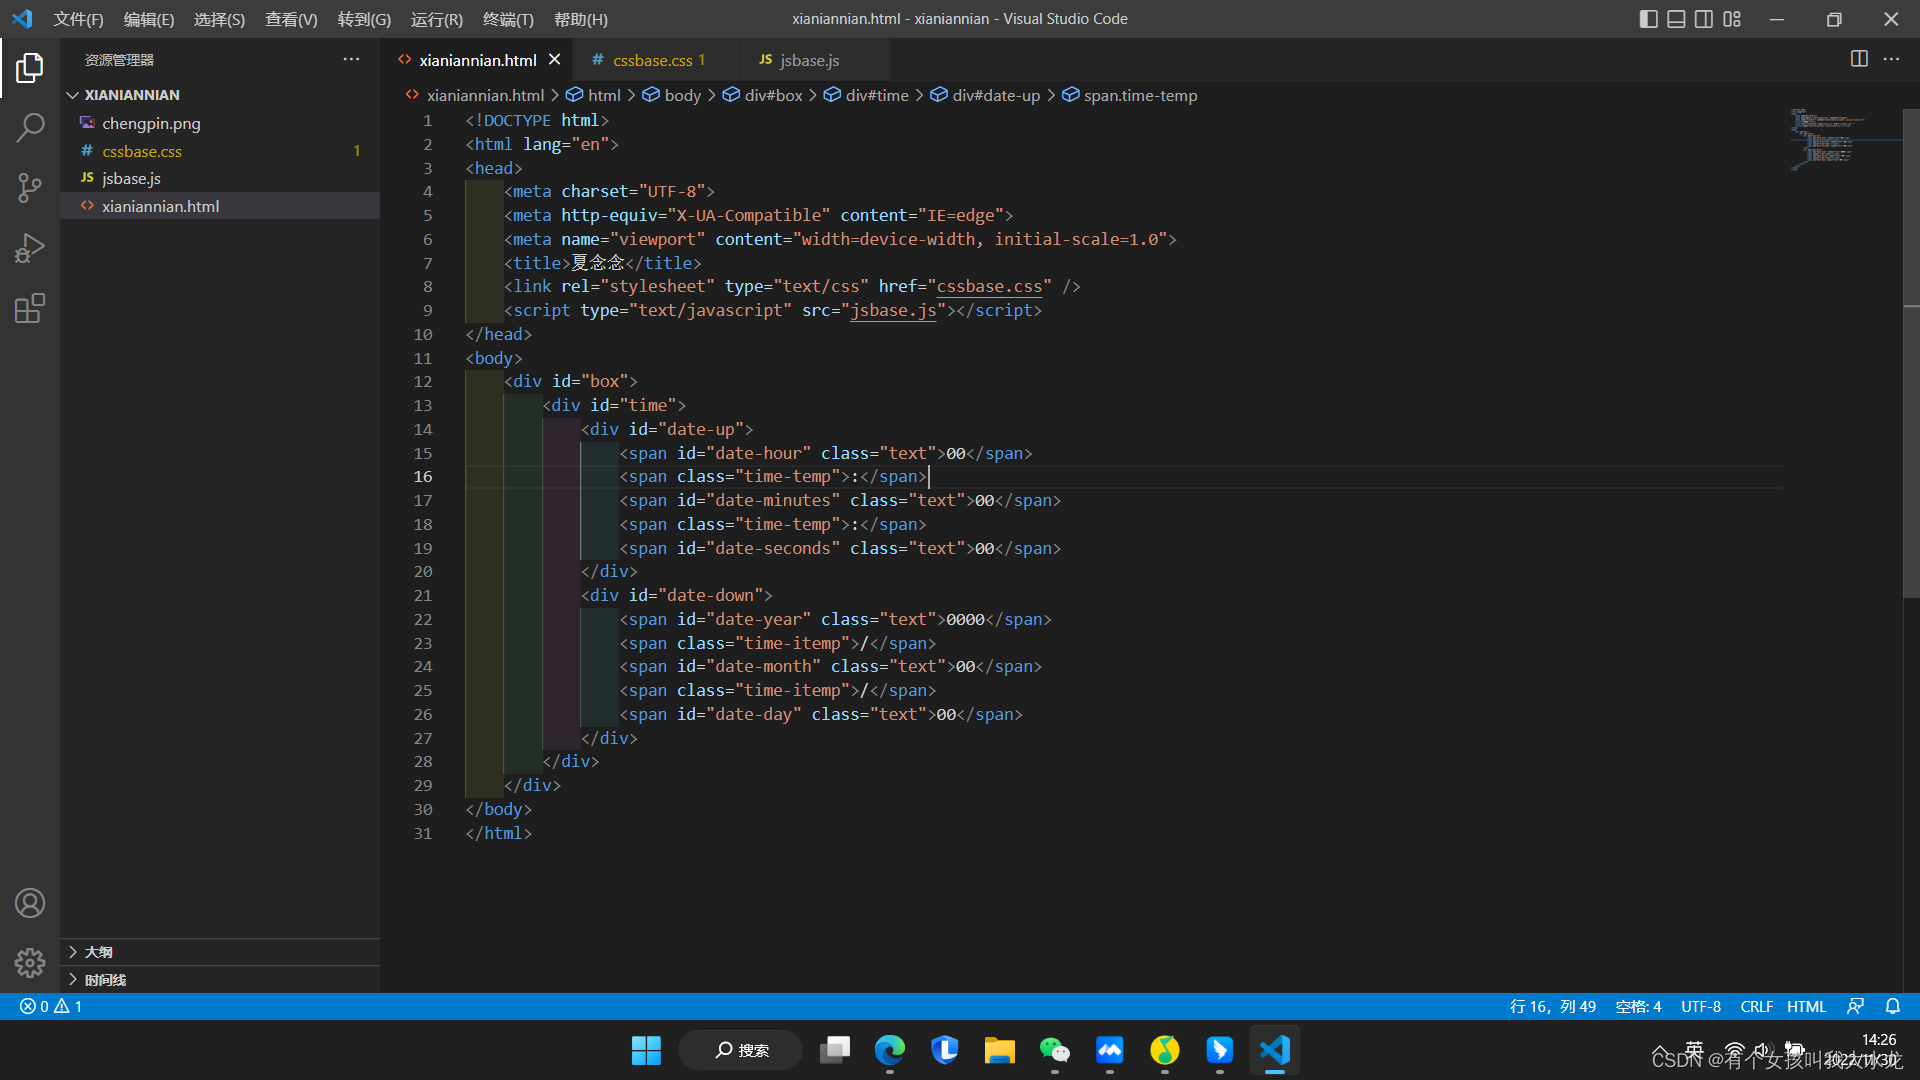
Task: Open the Explorer view in activity bar
Action: [x=30, y=68]
